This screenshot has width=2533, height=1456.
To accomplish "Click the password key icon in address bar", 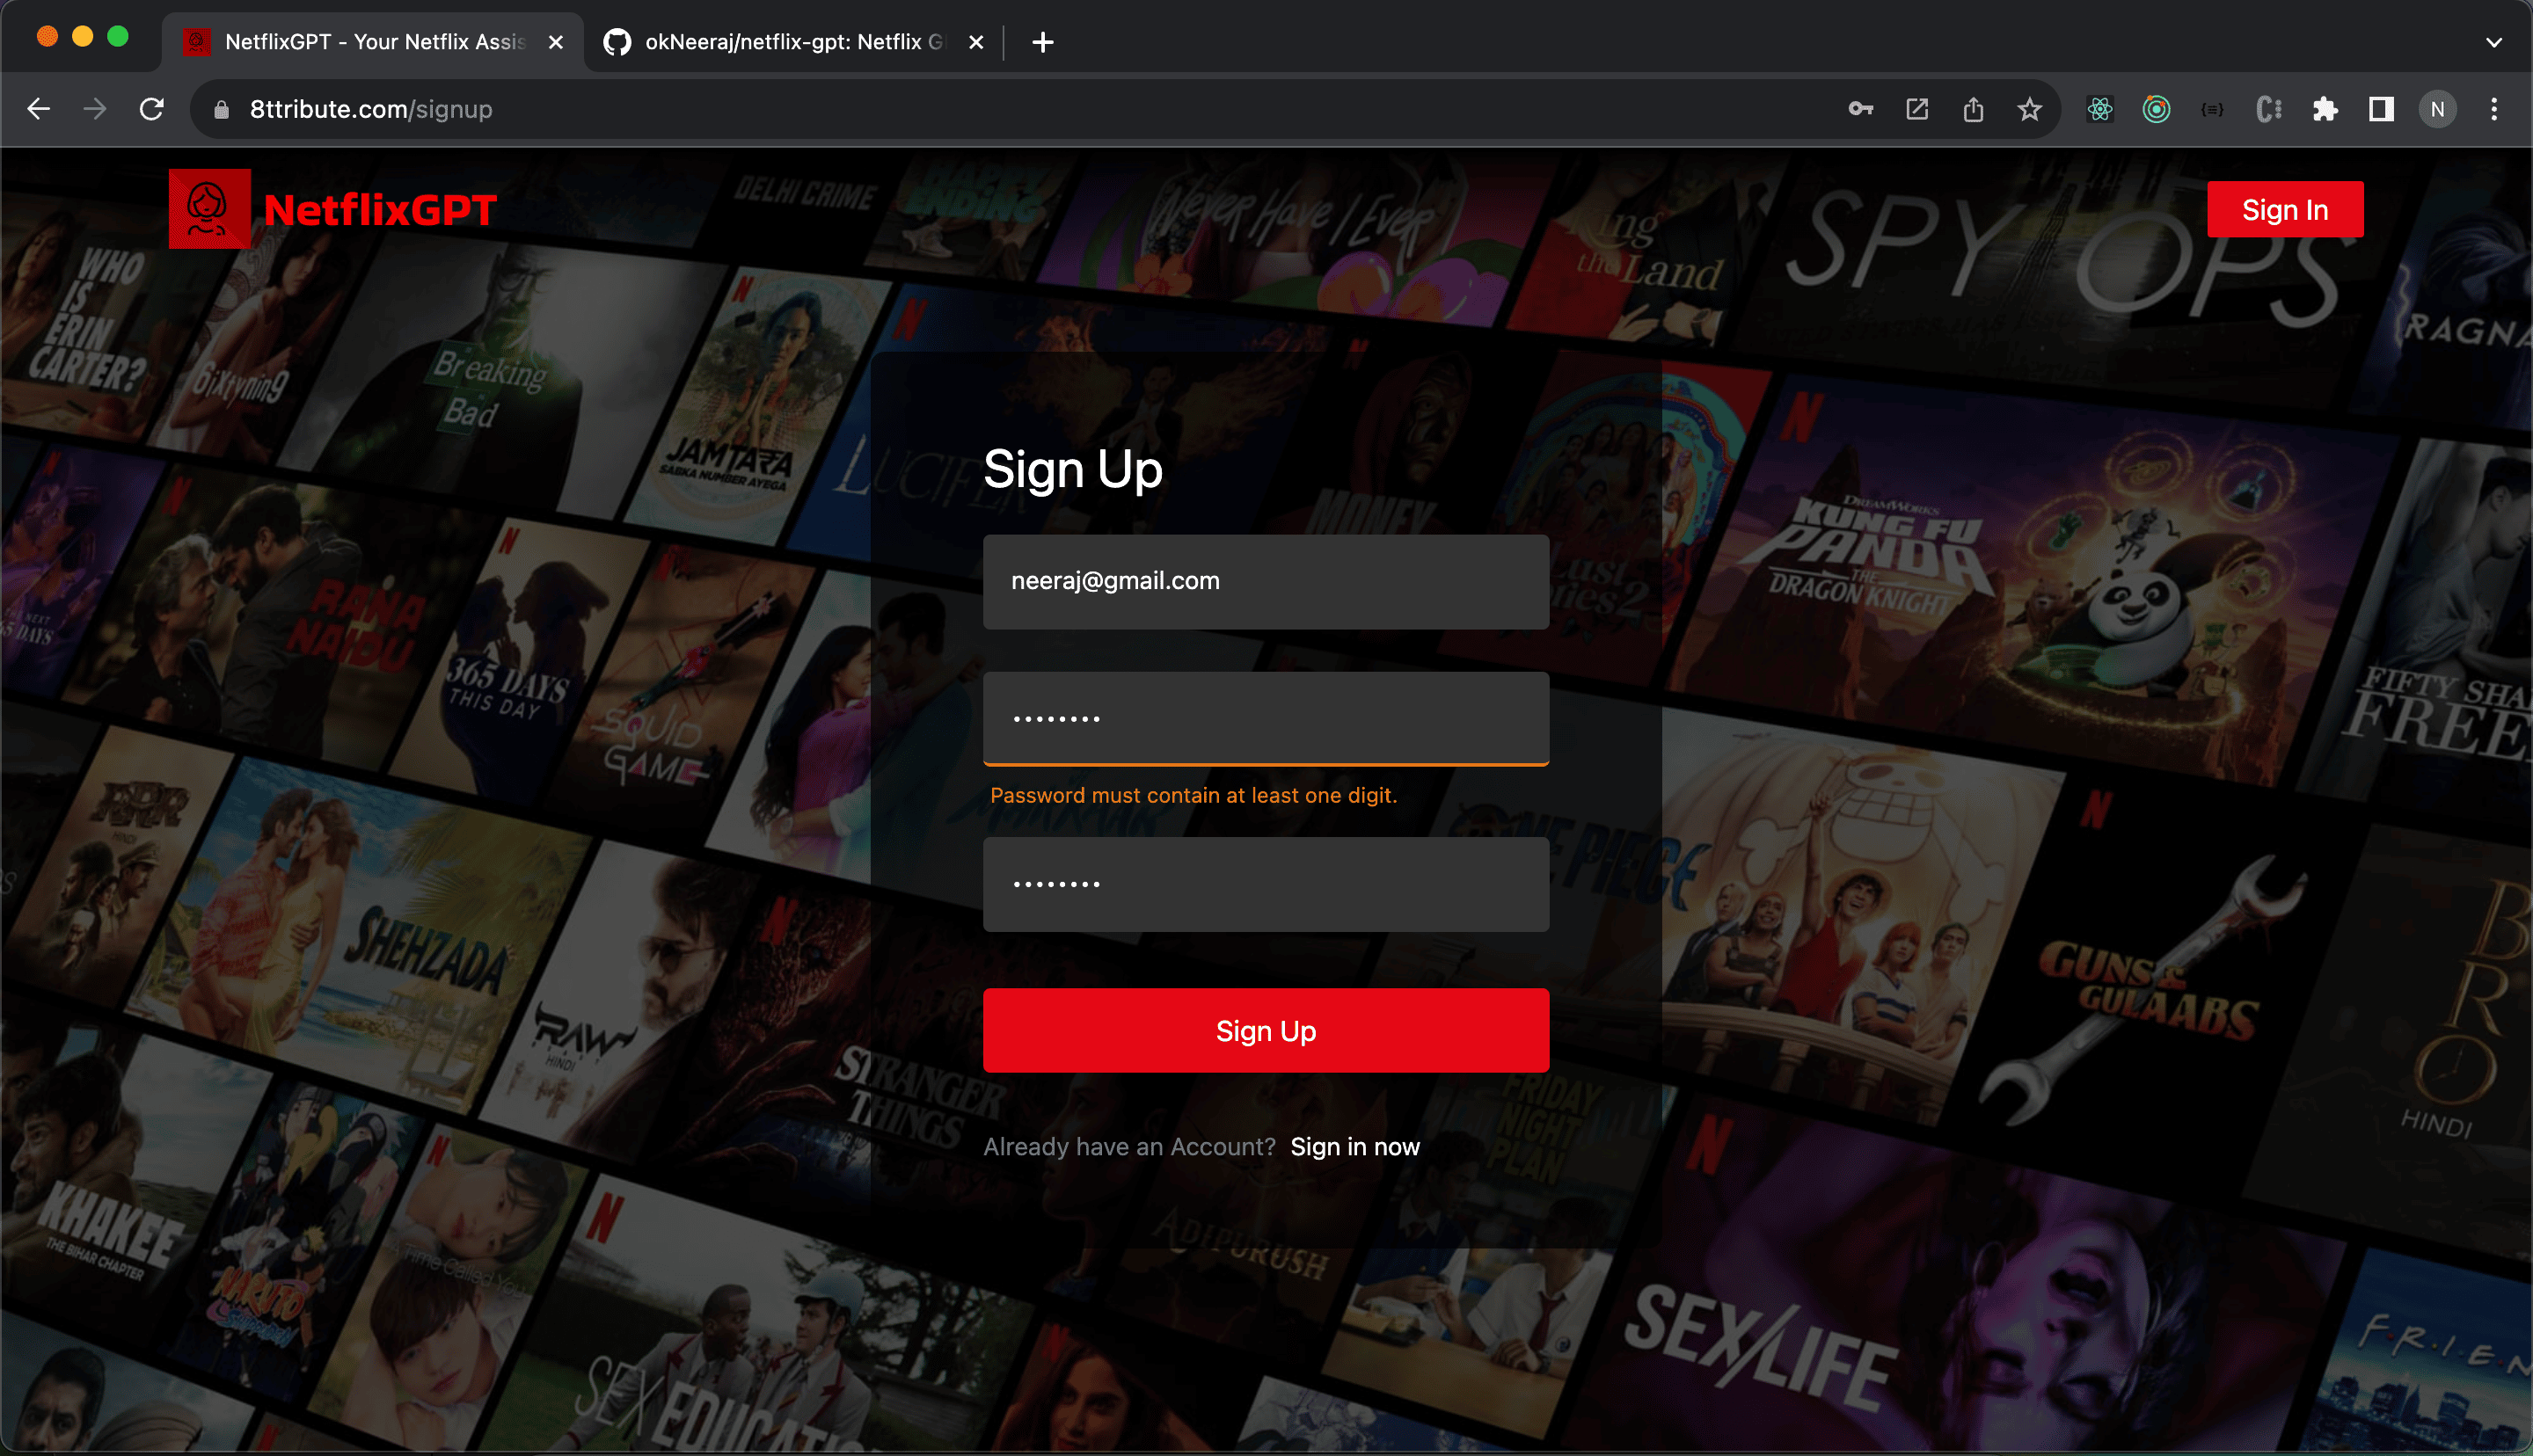I will tap(1860, 109).
